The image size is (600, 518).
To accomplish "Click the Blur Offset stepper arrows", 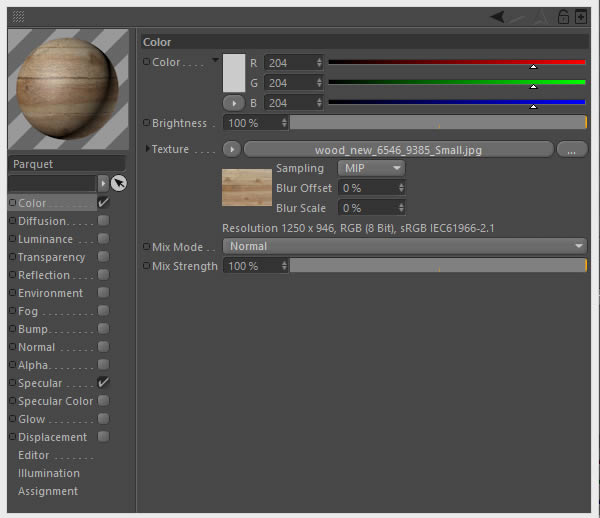I will click(x=401, y=188).
